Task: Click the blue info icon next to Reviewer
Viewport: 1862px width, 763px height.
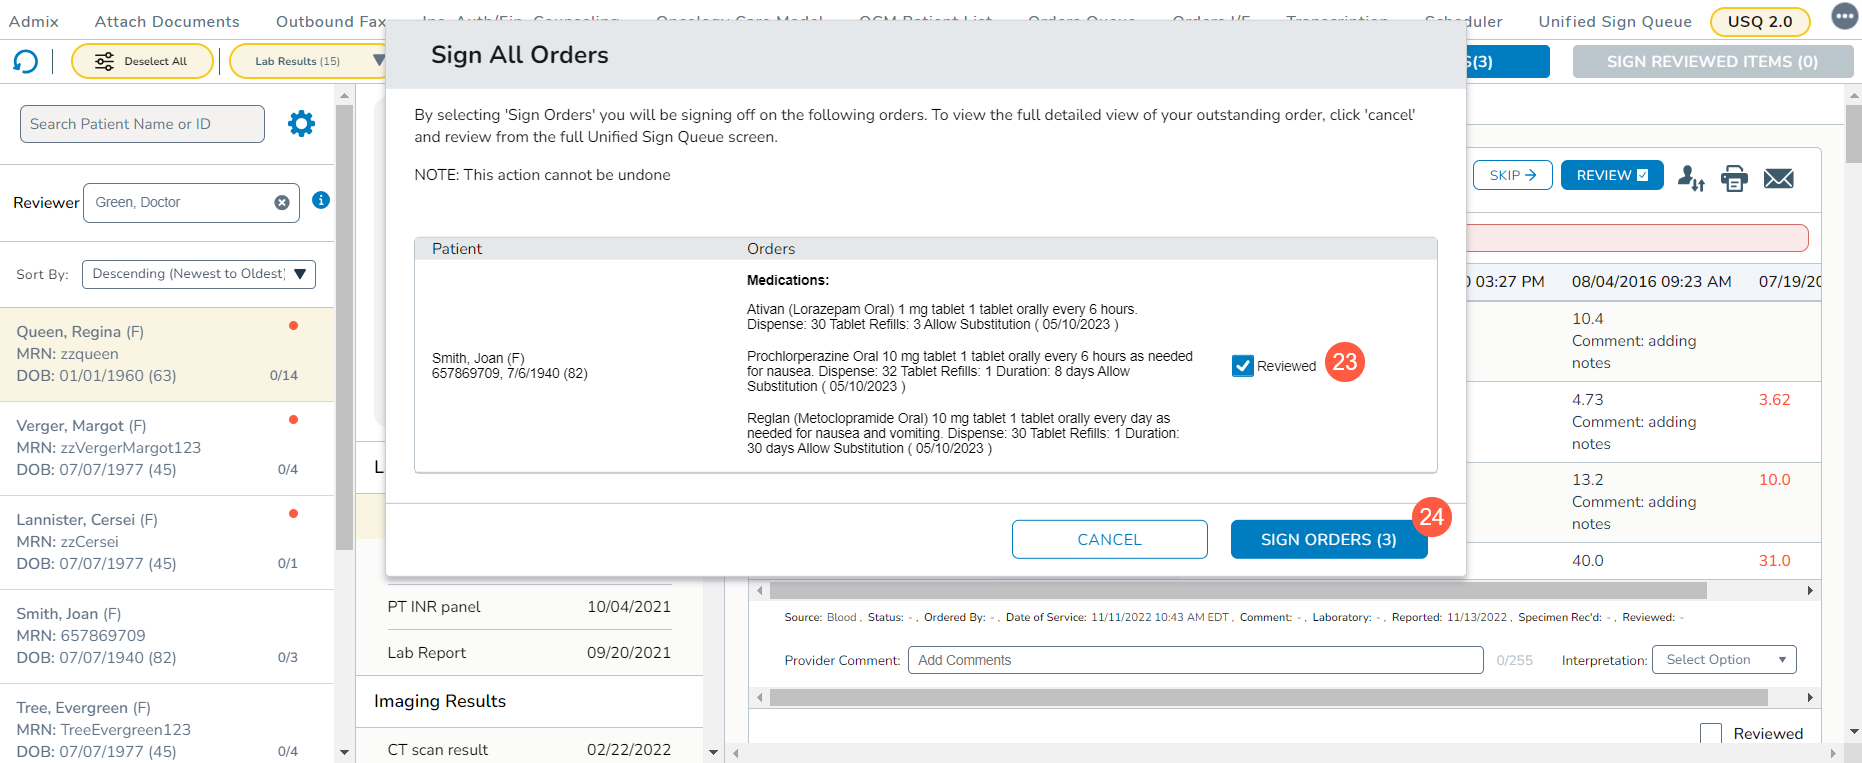Action: (321, 200)
